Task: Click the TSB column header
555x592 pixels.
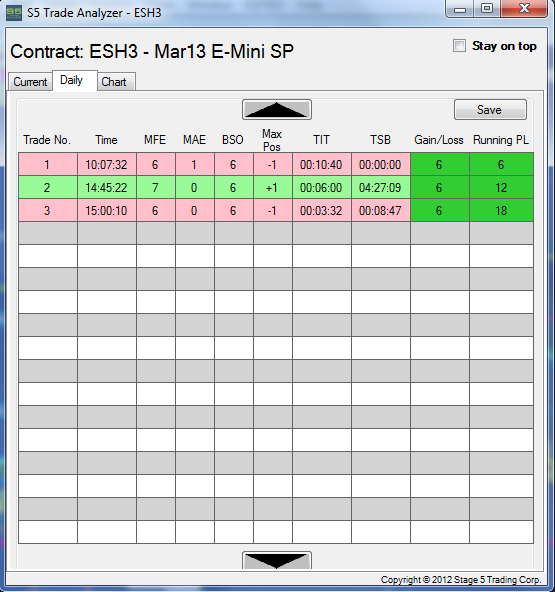Action: tap(380, 140)
